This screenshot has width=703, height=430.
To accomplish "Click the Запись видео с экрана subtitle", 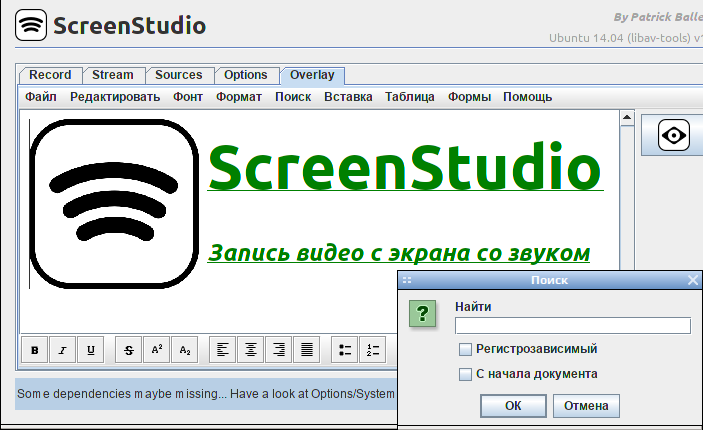I will pos(399,253).
